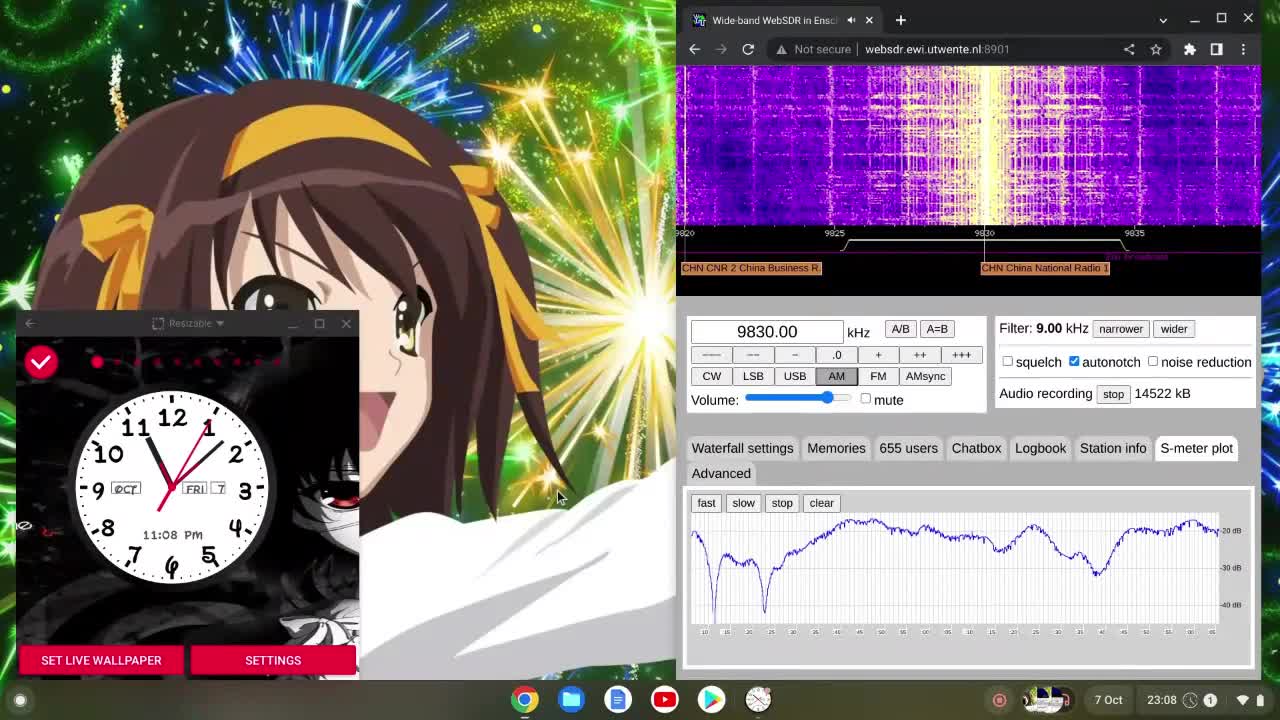1280x720 pixels.
Task: Clear the S-meter plot
Action: pos(821,503)
